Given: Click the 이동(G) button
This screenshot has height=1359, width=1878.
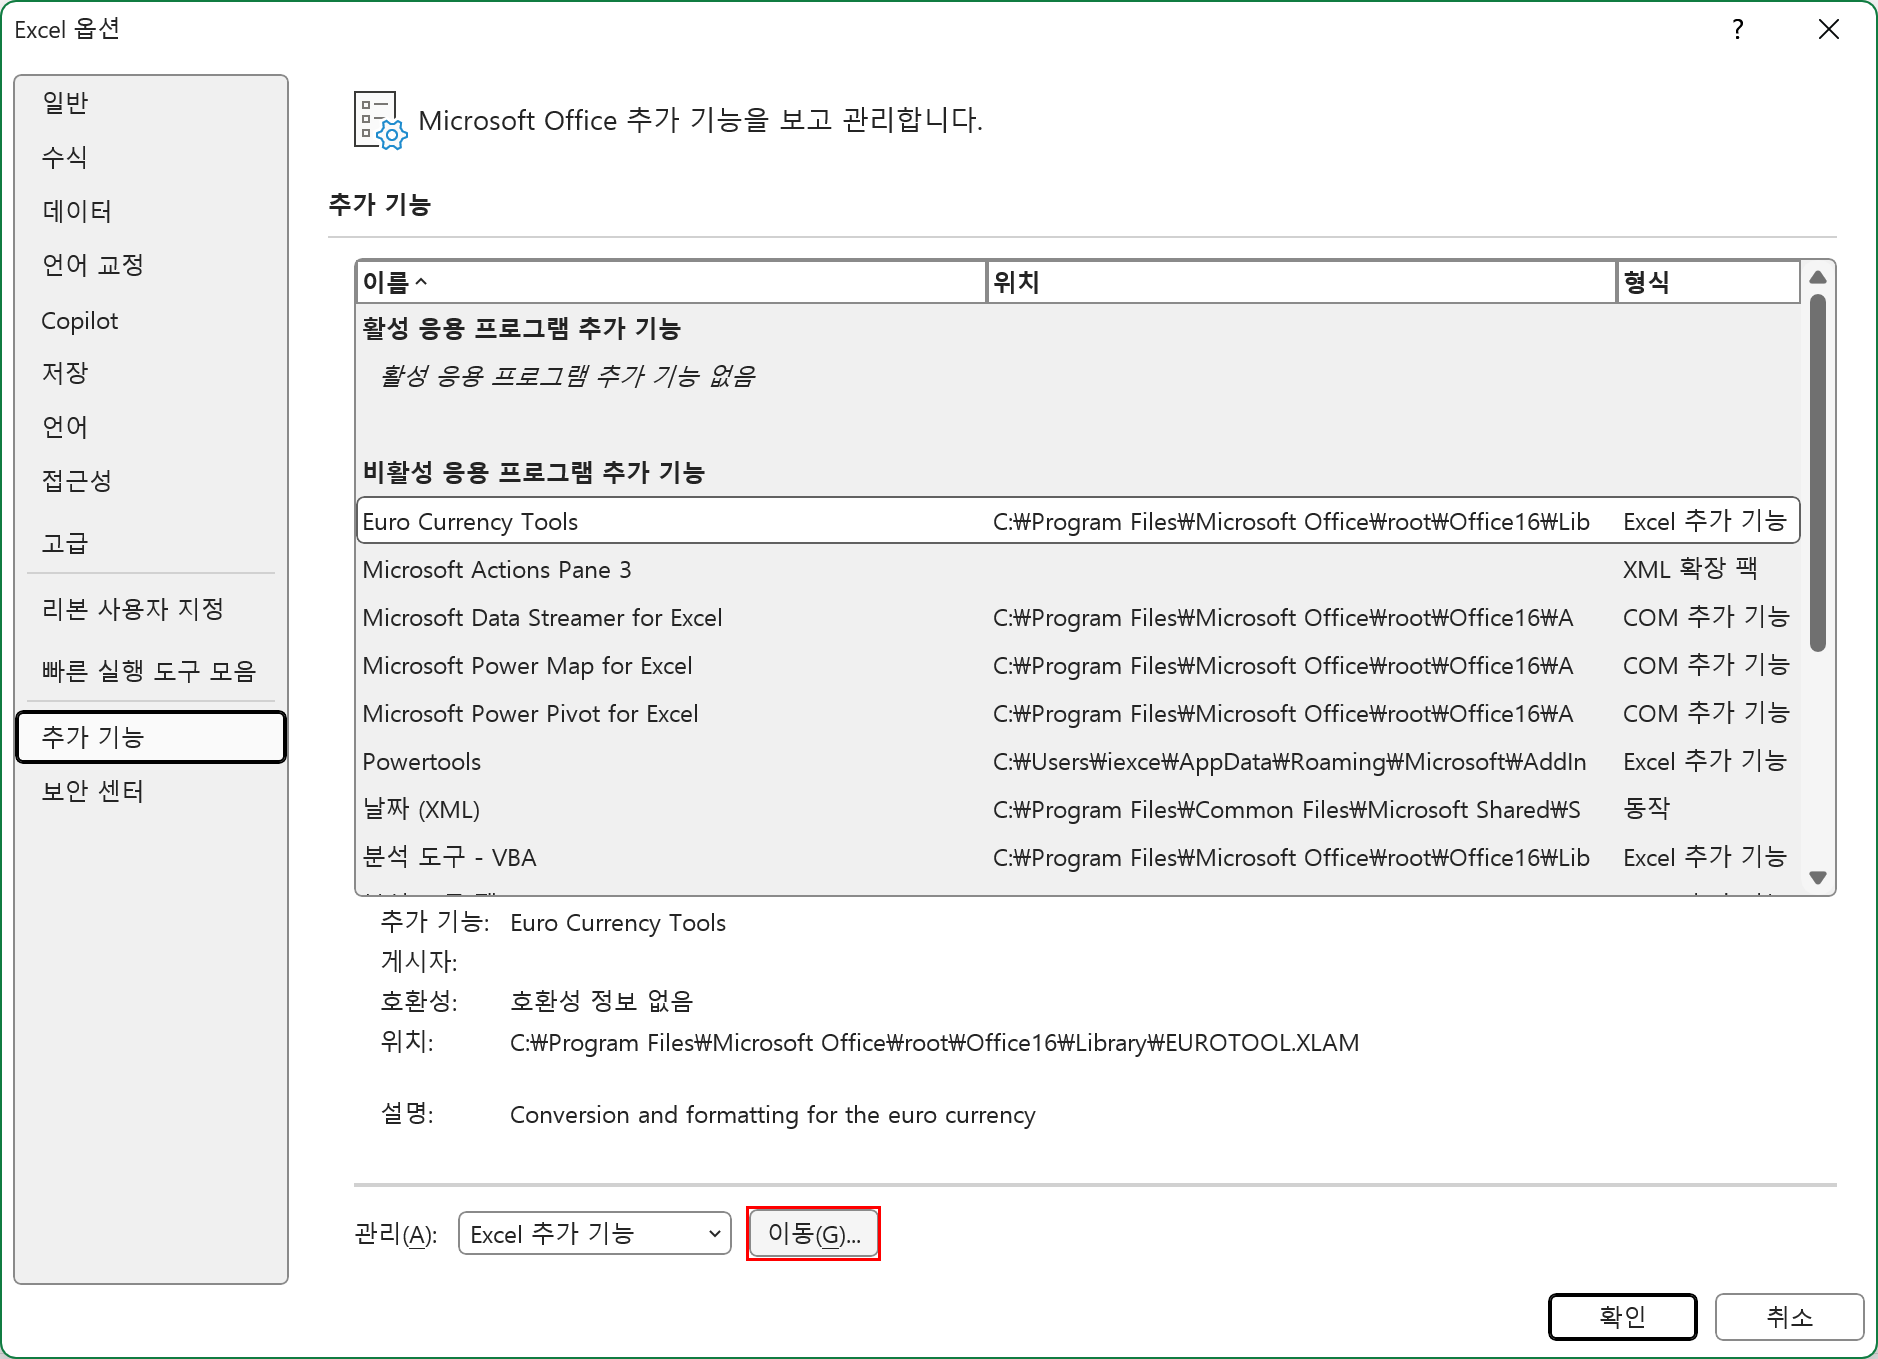Looking at the screenshot, I should pyautogui.click(x=813, y=1233).
